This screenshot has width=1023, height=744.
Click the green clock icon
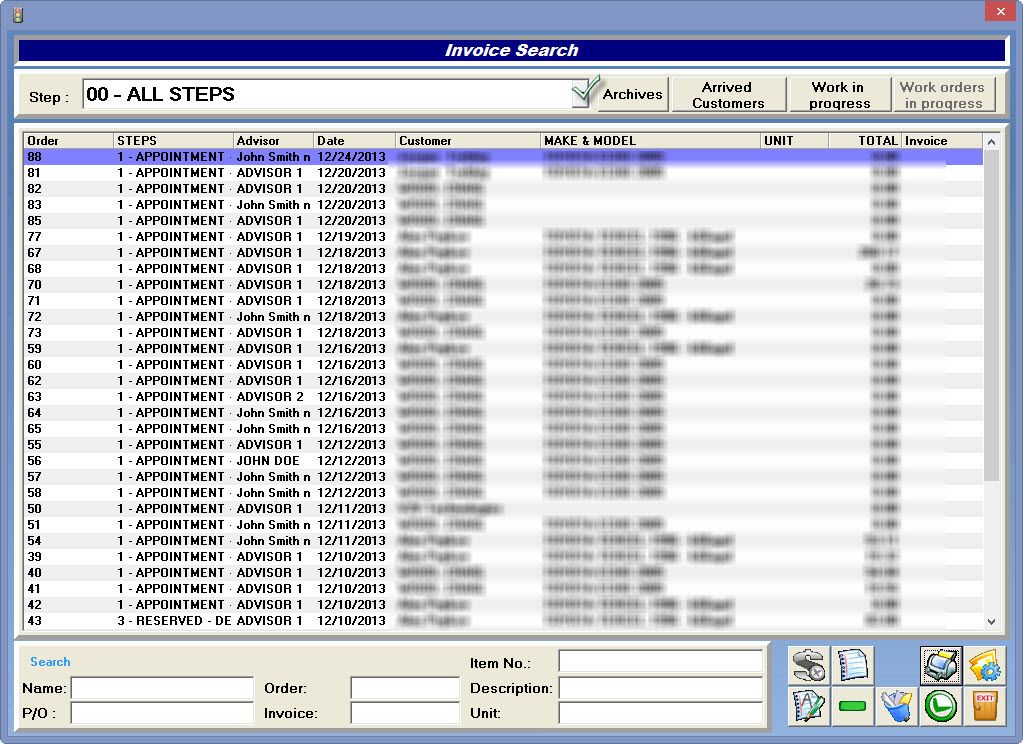click(x=941, y=705)
